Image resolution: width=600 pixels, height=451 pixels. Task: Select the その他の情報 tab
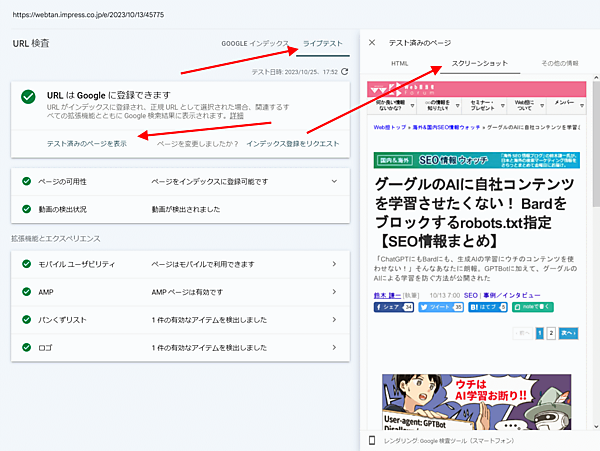pos(559,63)
